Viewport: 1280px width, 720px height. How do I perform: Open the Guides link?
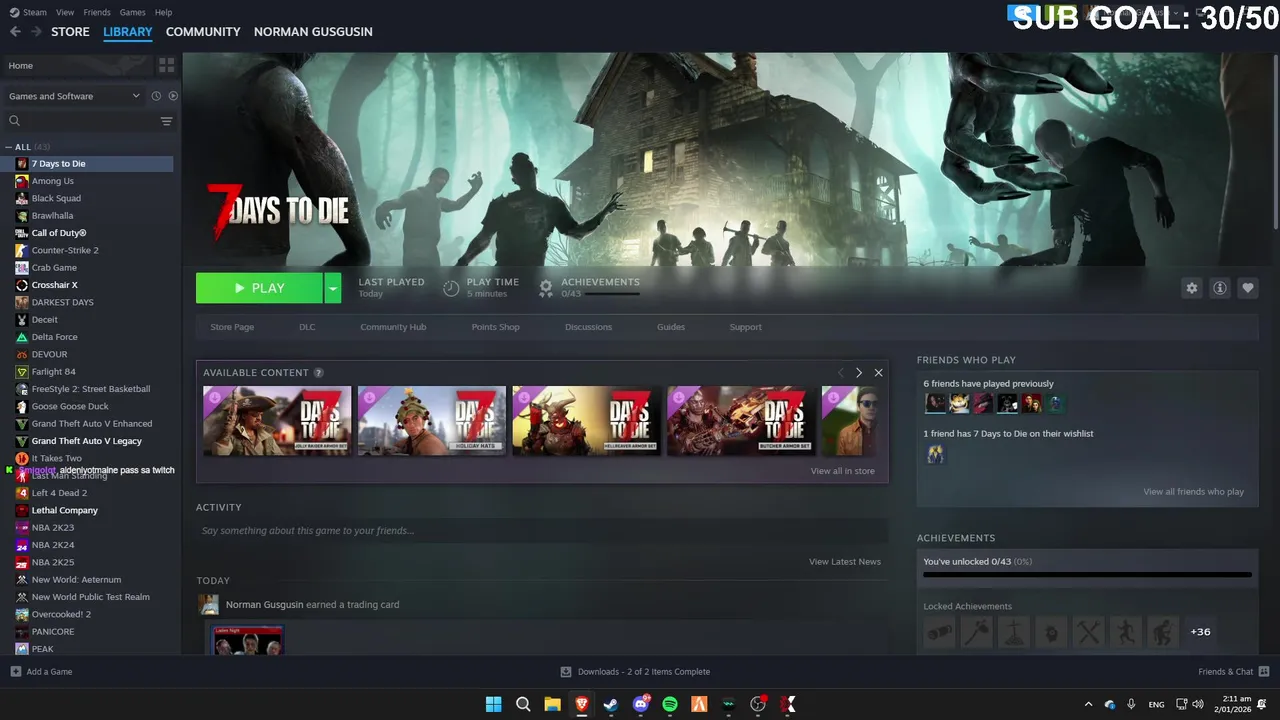[x=671, y=327]
